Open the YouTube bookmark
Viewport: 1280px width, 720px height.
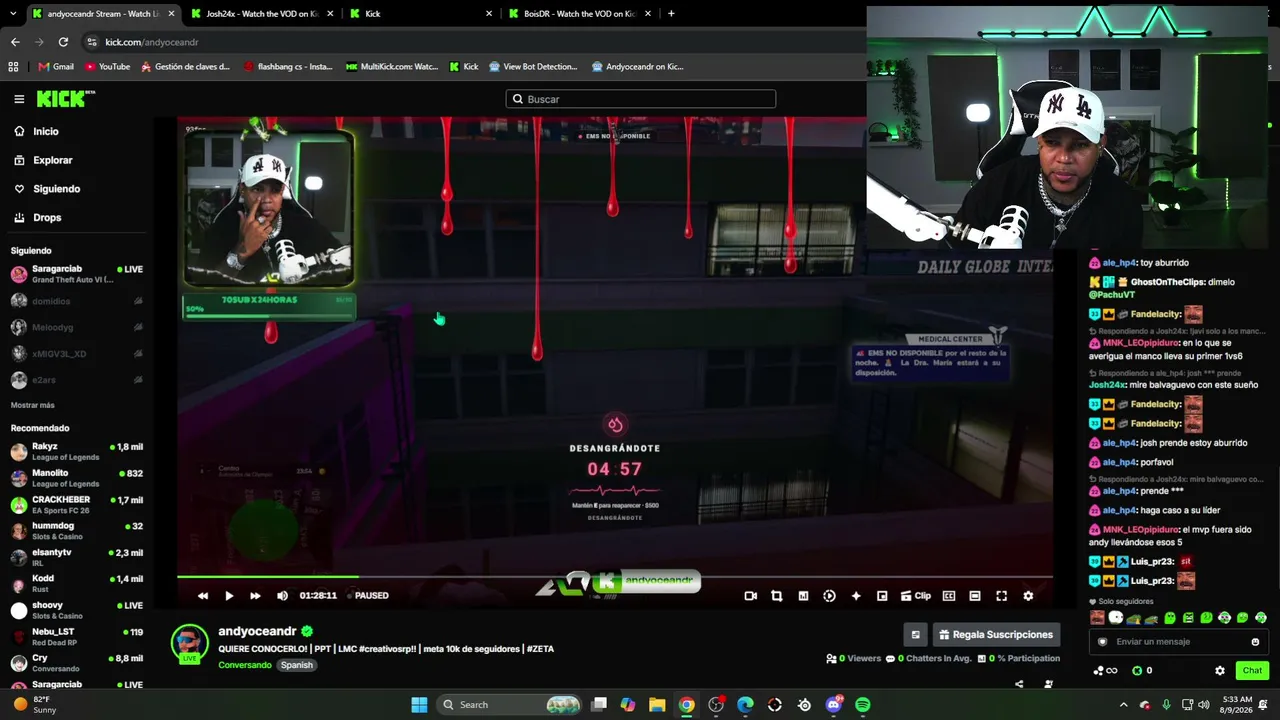click(108, 67)
